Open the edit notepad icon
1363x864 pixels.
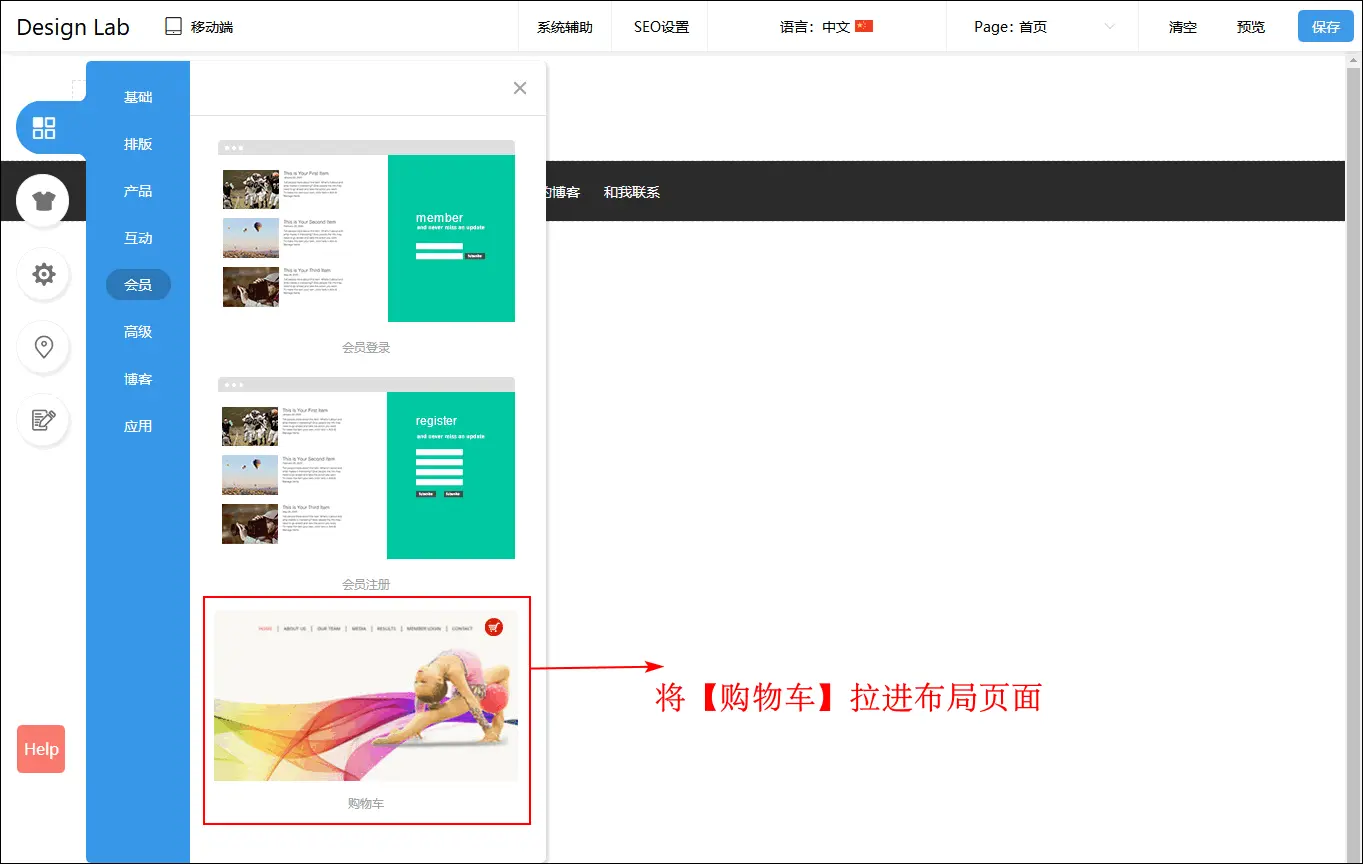point(43,420)
